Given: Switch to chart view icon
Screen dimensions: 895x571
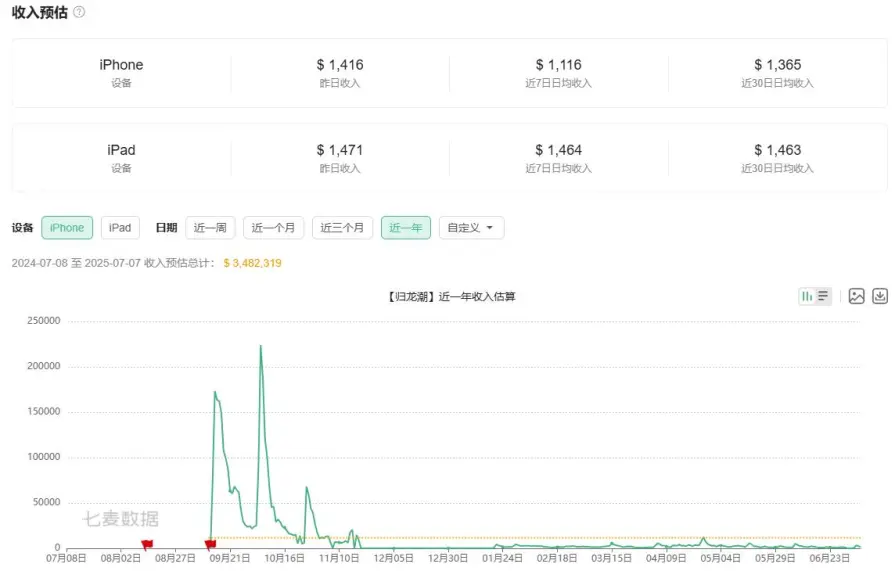Looking at the screenshot, I should pos(807,296).
